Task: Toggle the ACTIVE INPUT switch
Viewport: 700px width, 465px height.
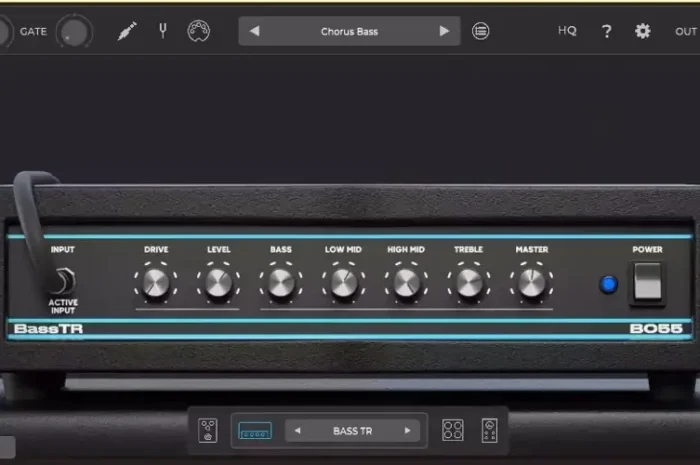Action: coord(62,281)
